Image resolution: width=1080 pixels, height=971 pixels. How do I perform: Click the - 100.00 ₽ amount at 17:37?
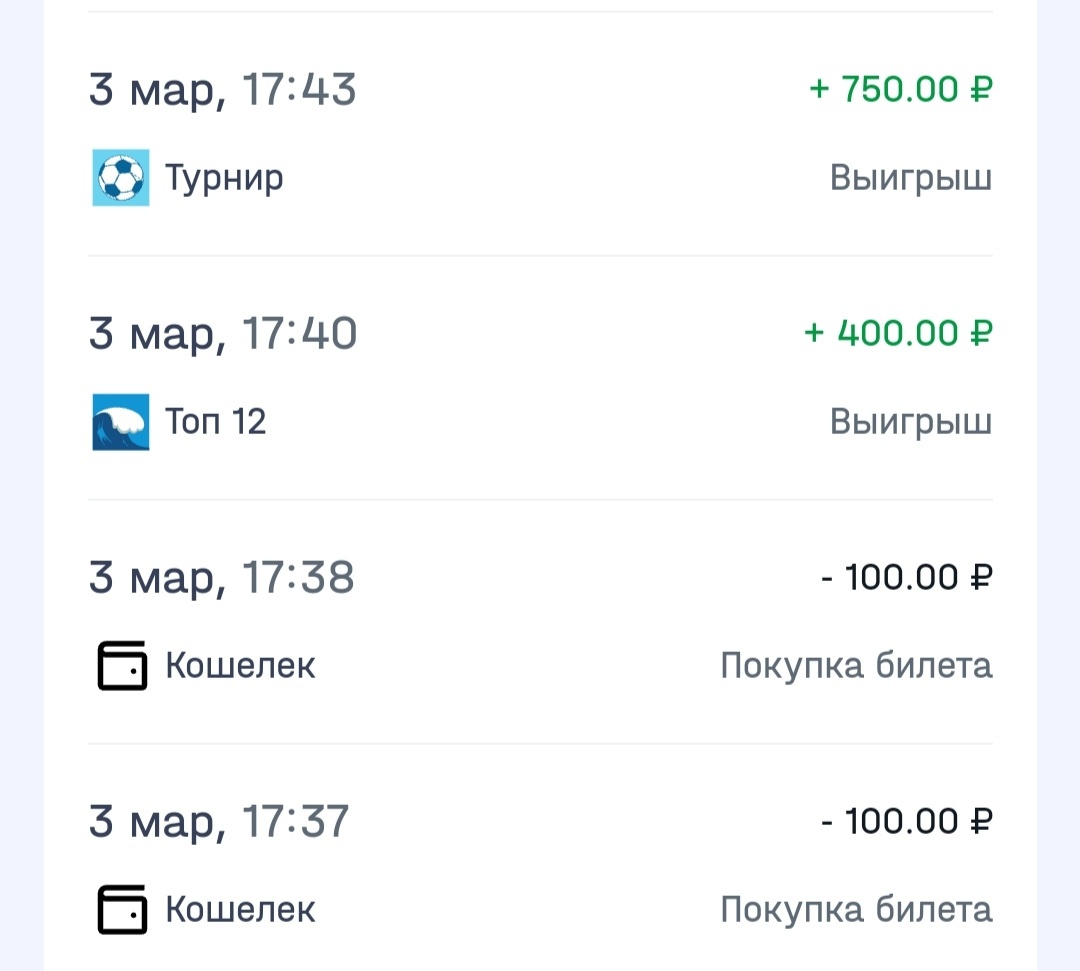pyautogui.click(x=908, y=821)
